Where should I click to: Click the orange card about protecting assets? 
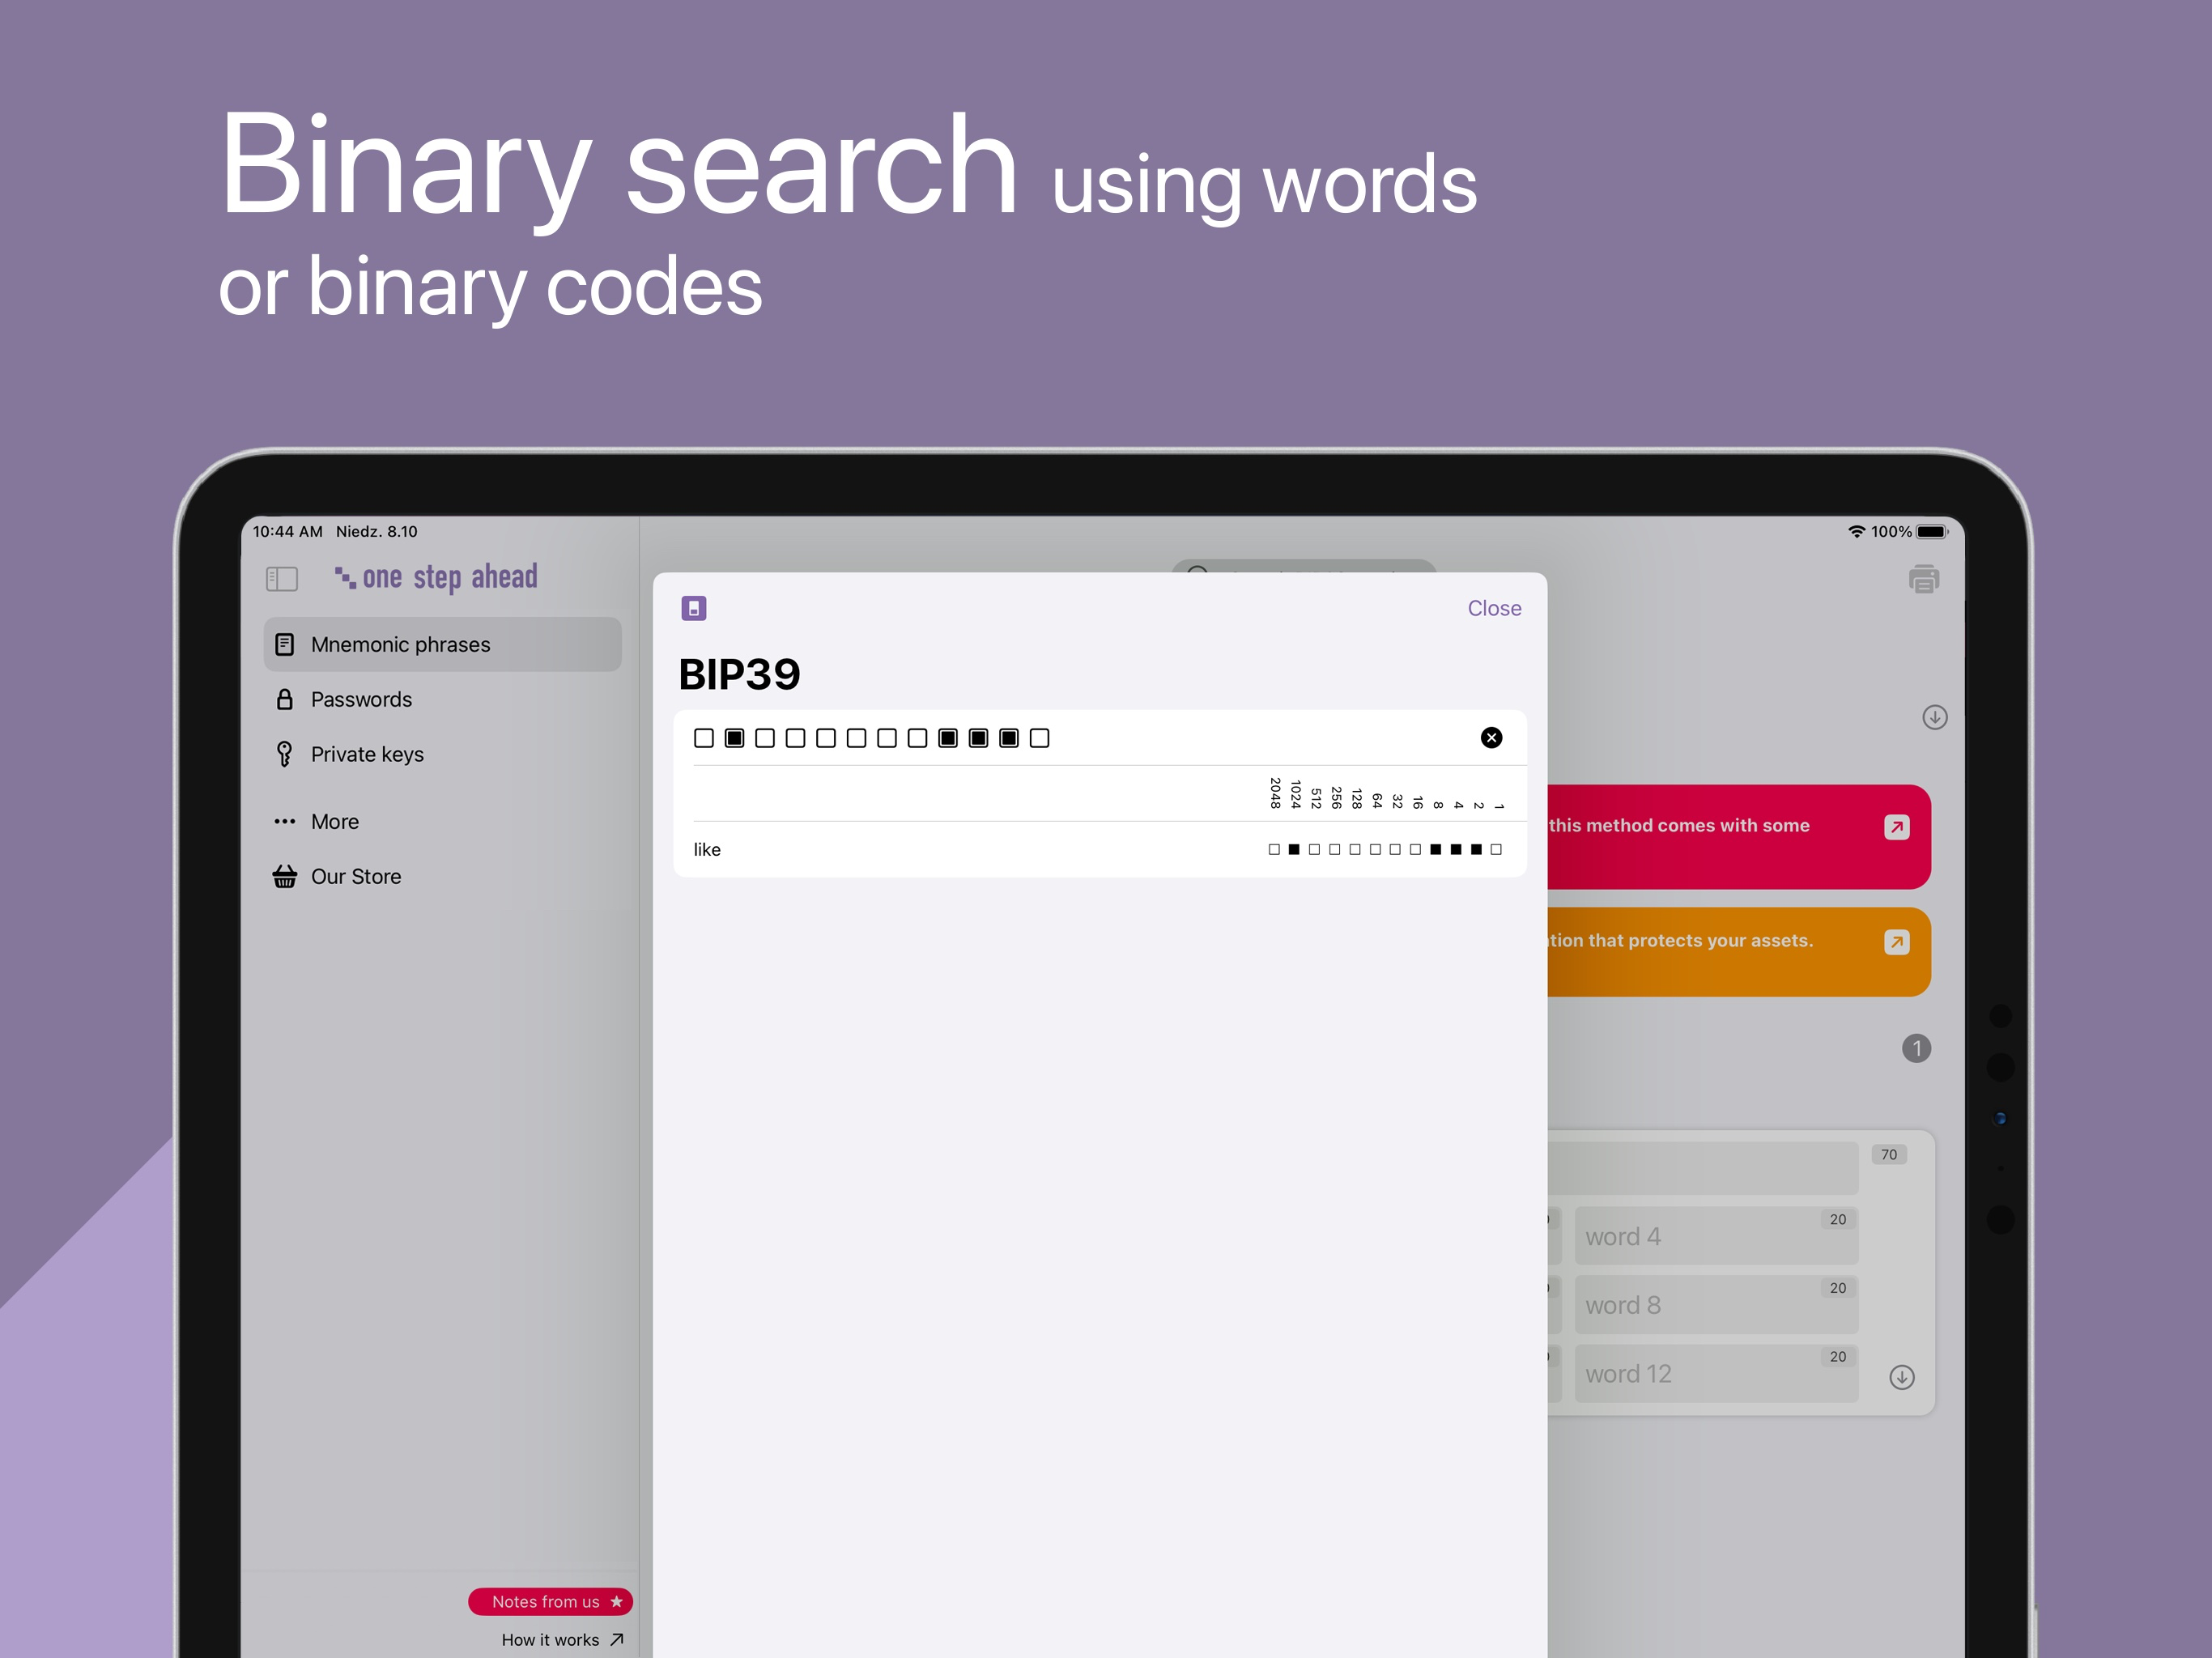[x=1738, y=952]
